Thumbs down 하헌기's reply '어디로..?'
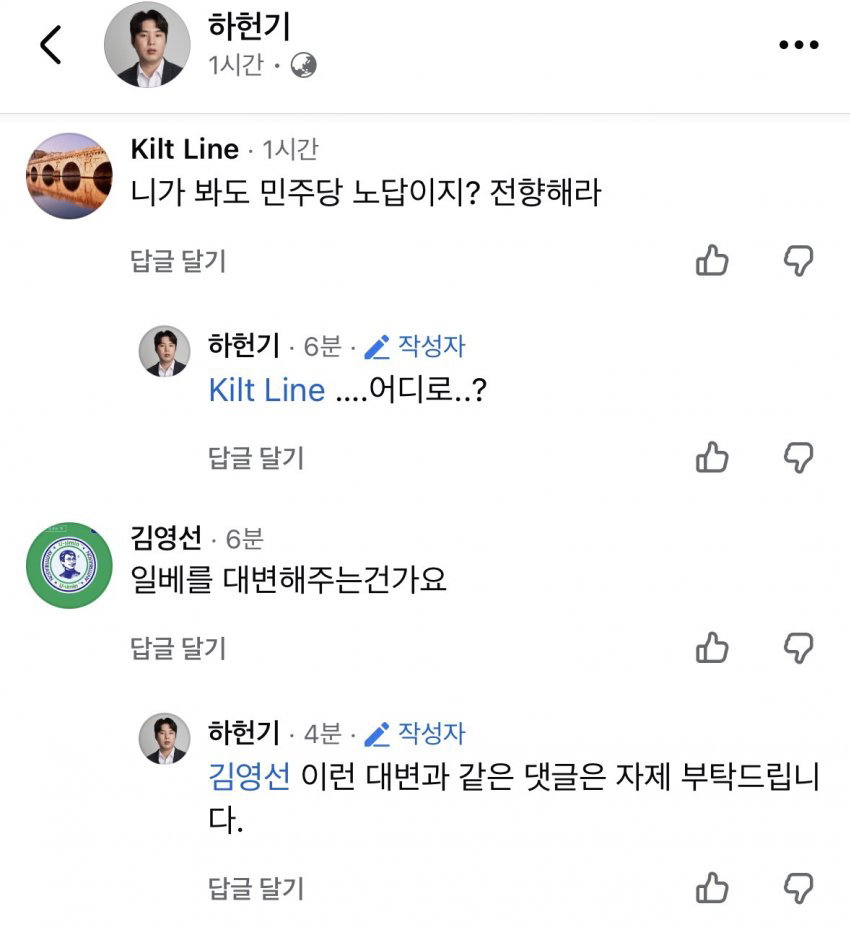The height and width of the screenshot is (927, 850). (799, 458)
